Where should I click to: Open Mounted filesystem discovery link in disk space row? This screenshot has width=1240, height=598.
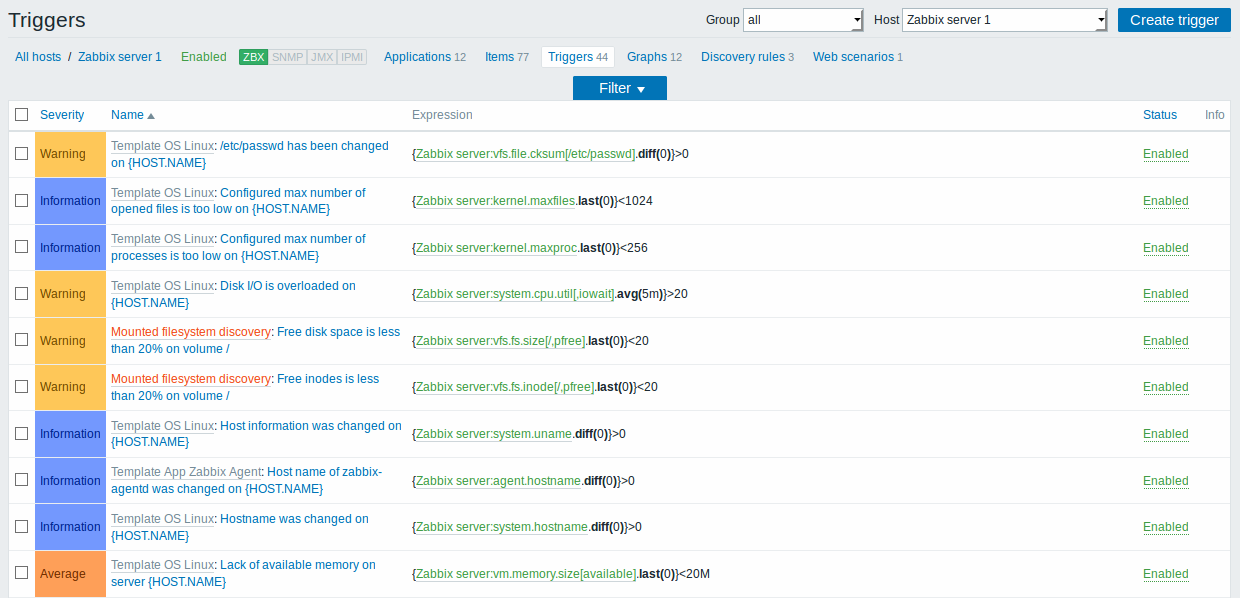click(x=191, y=333)
